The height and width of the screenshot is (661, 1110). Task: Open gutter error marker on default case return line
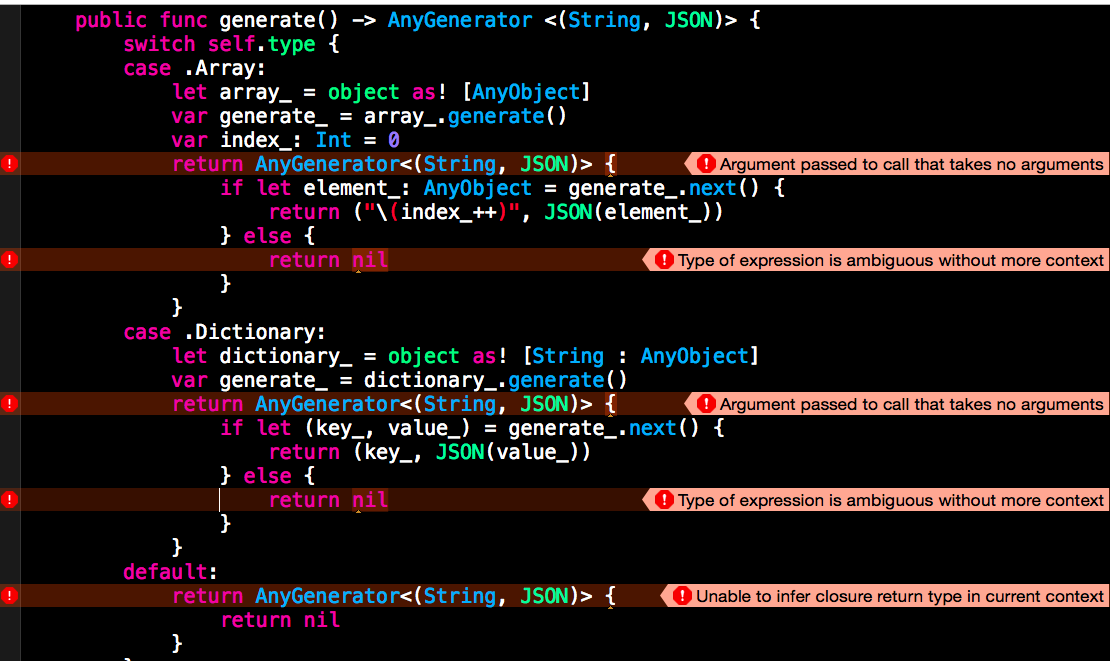10,596
